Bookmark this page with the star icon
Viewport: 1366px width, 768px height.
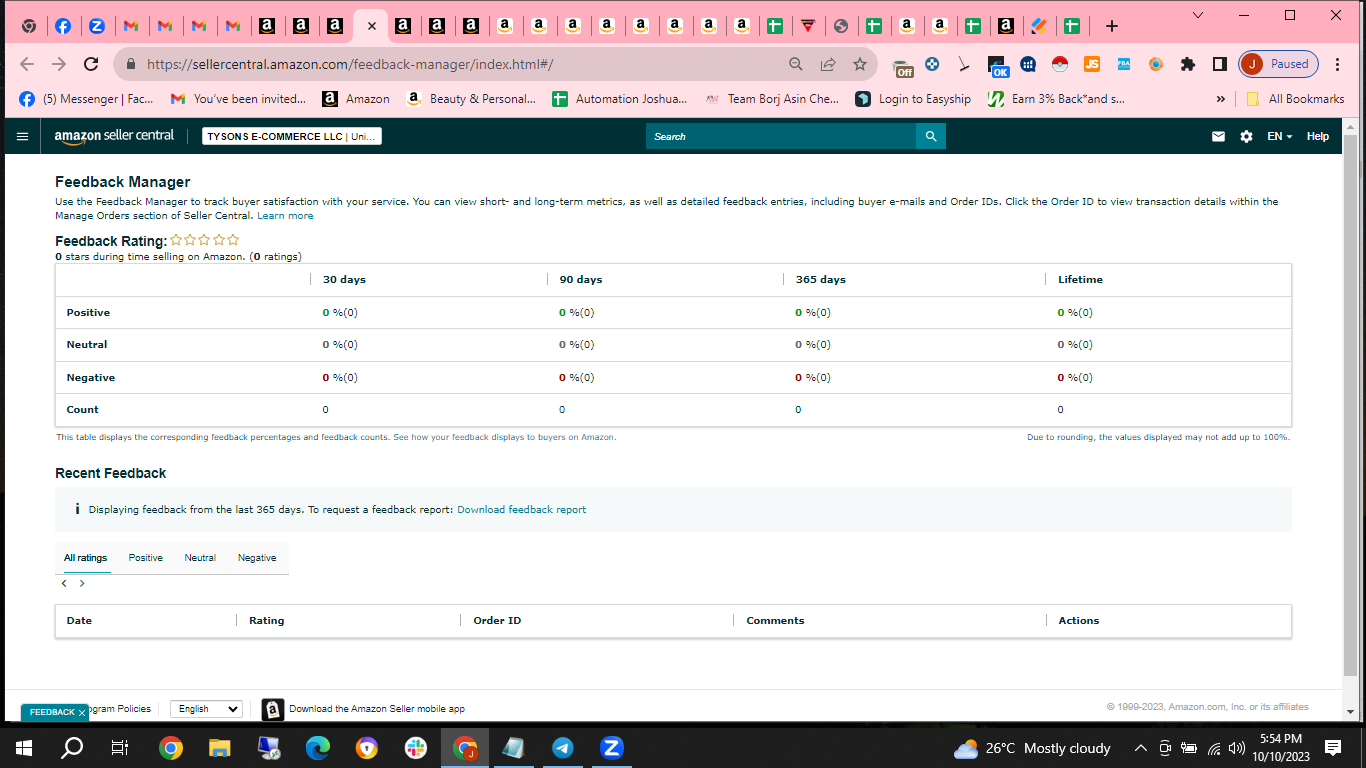tap(860, 64)
